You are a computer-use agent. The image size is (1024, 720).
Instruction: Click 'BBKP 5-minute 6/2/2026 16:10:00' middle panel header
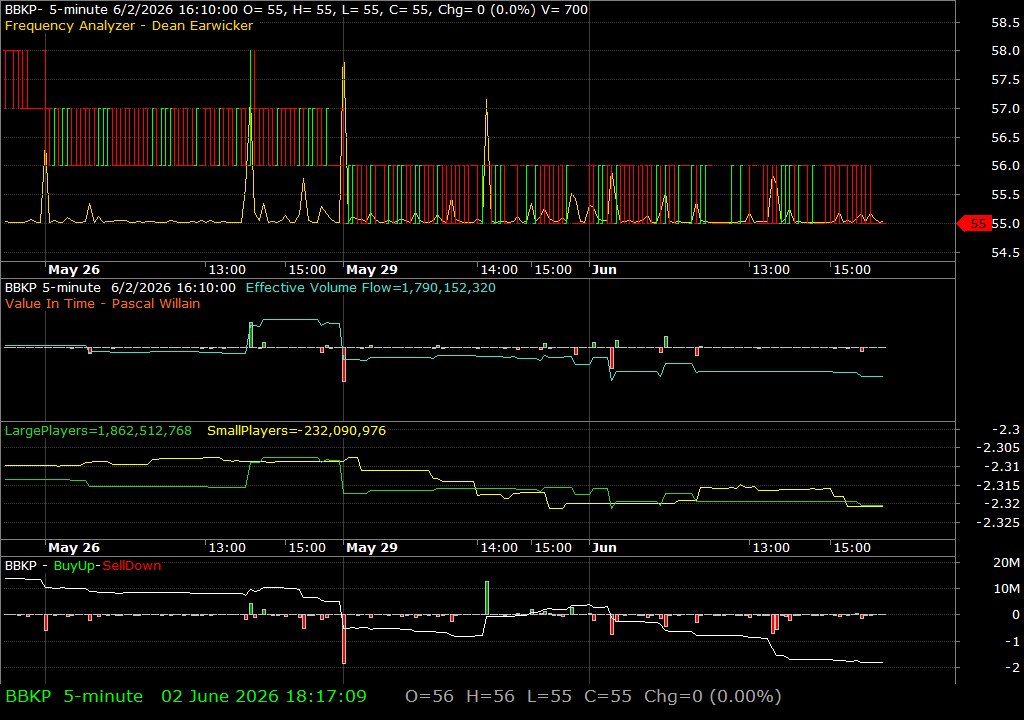(120, 287)
